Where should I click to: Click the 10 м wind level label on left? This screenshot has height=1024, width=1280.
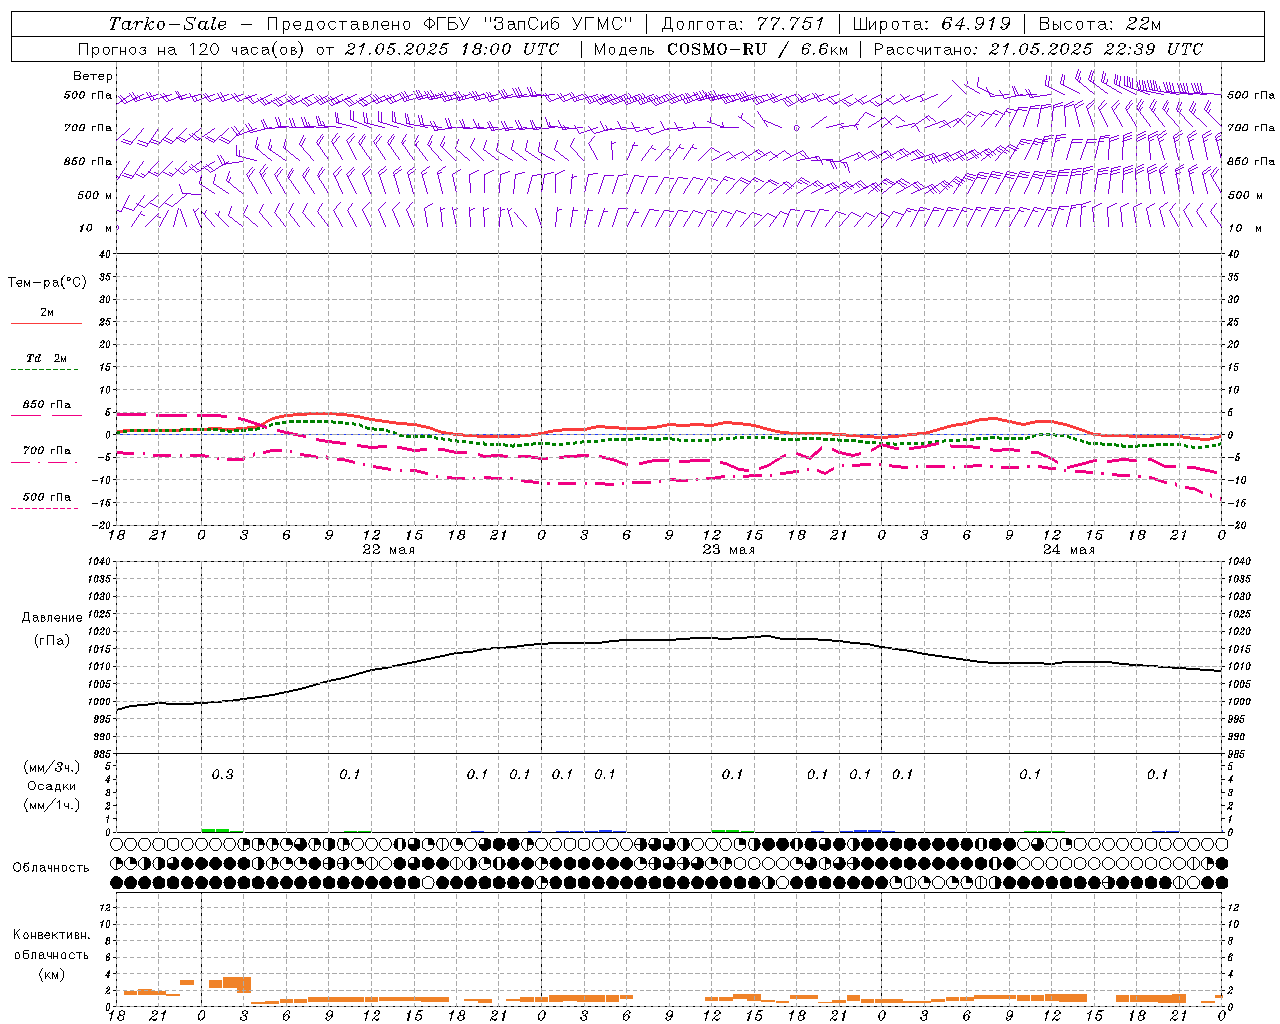click(95, 228)
